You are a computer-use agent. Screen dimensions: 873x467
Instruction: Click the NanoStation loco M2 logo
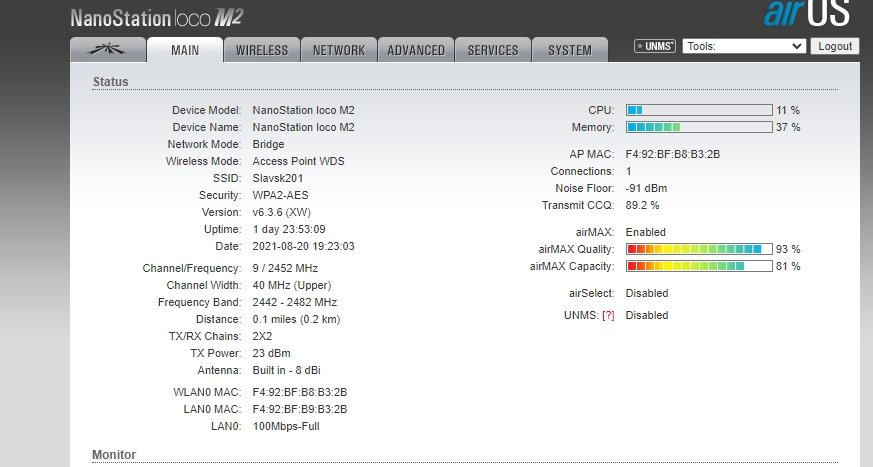pyautogui.click(x=157, y=18)
